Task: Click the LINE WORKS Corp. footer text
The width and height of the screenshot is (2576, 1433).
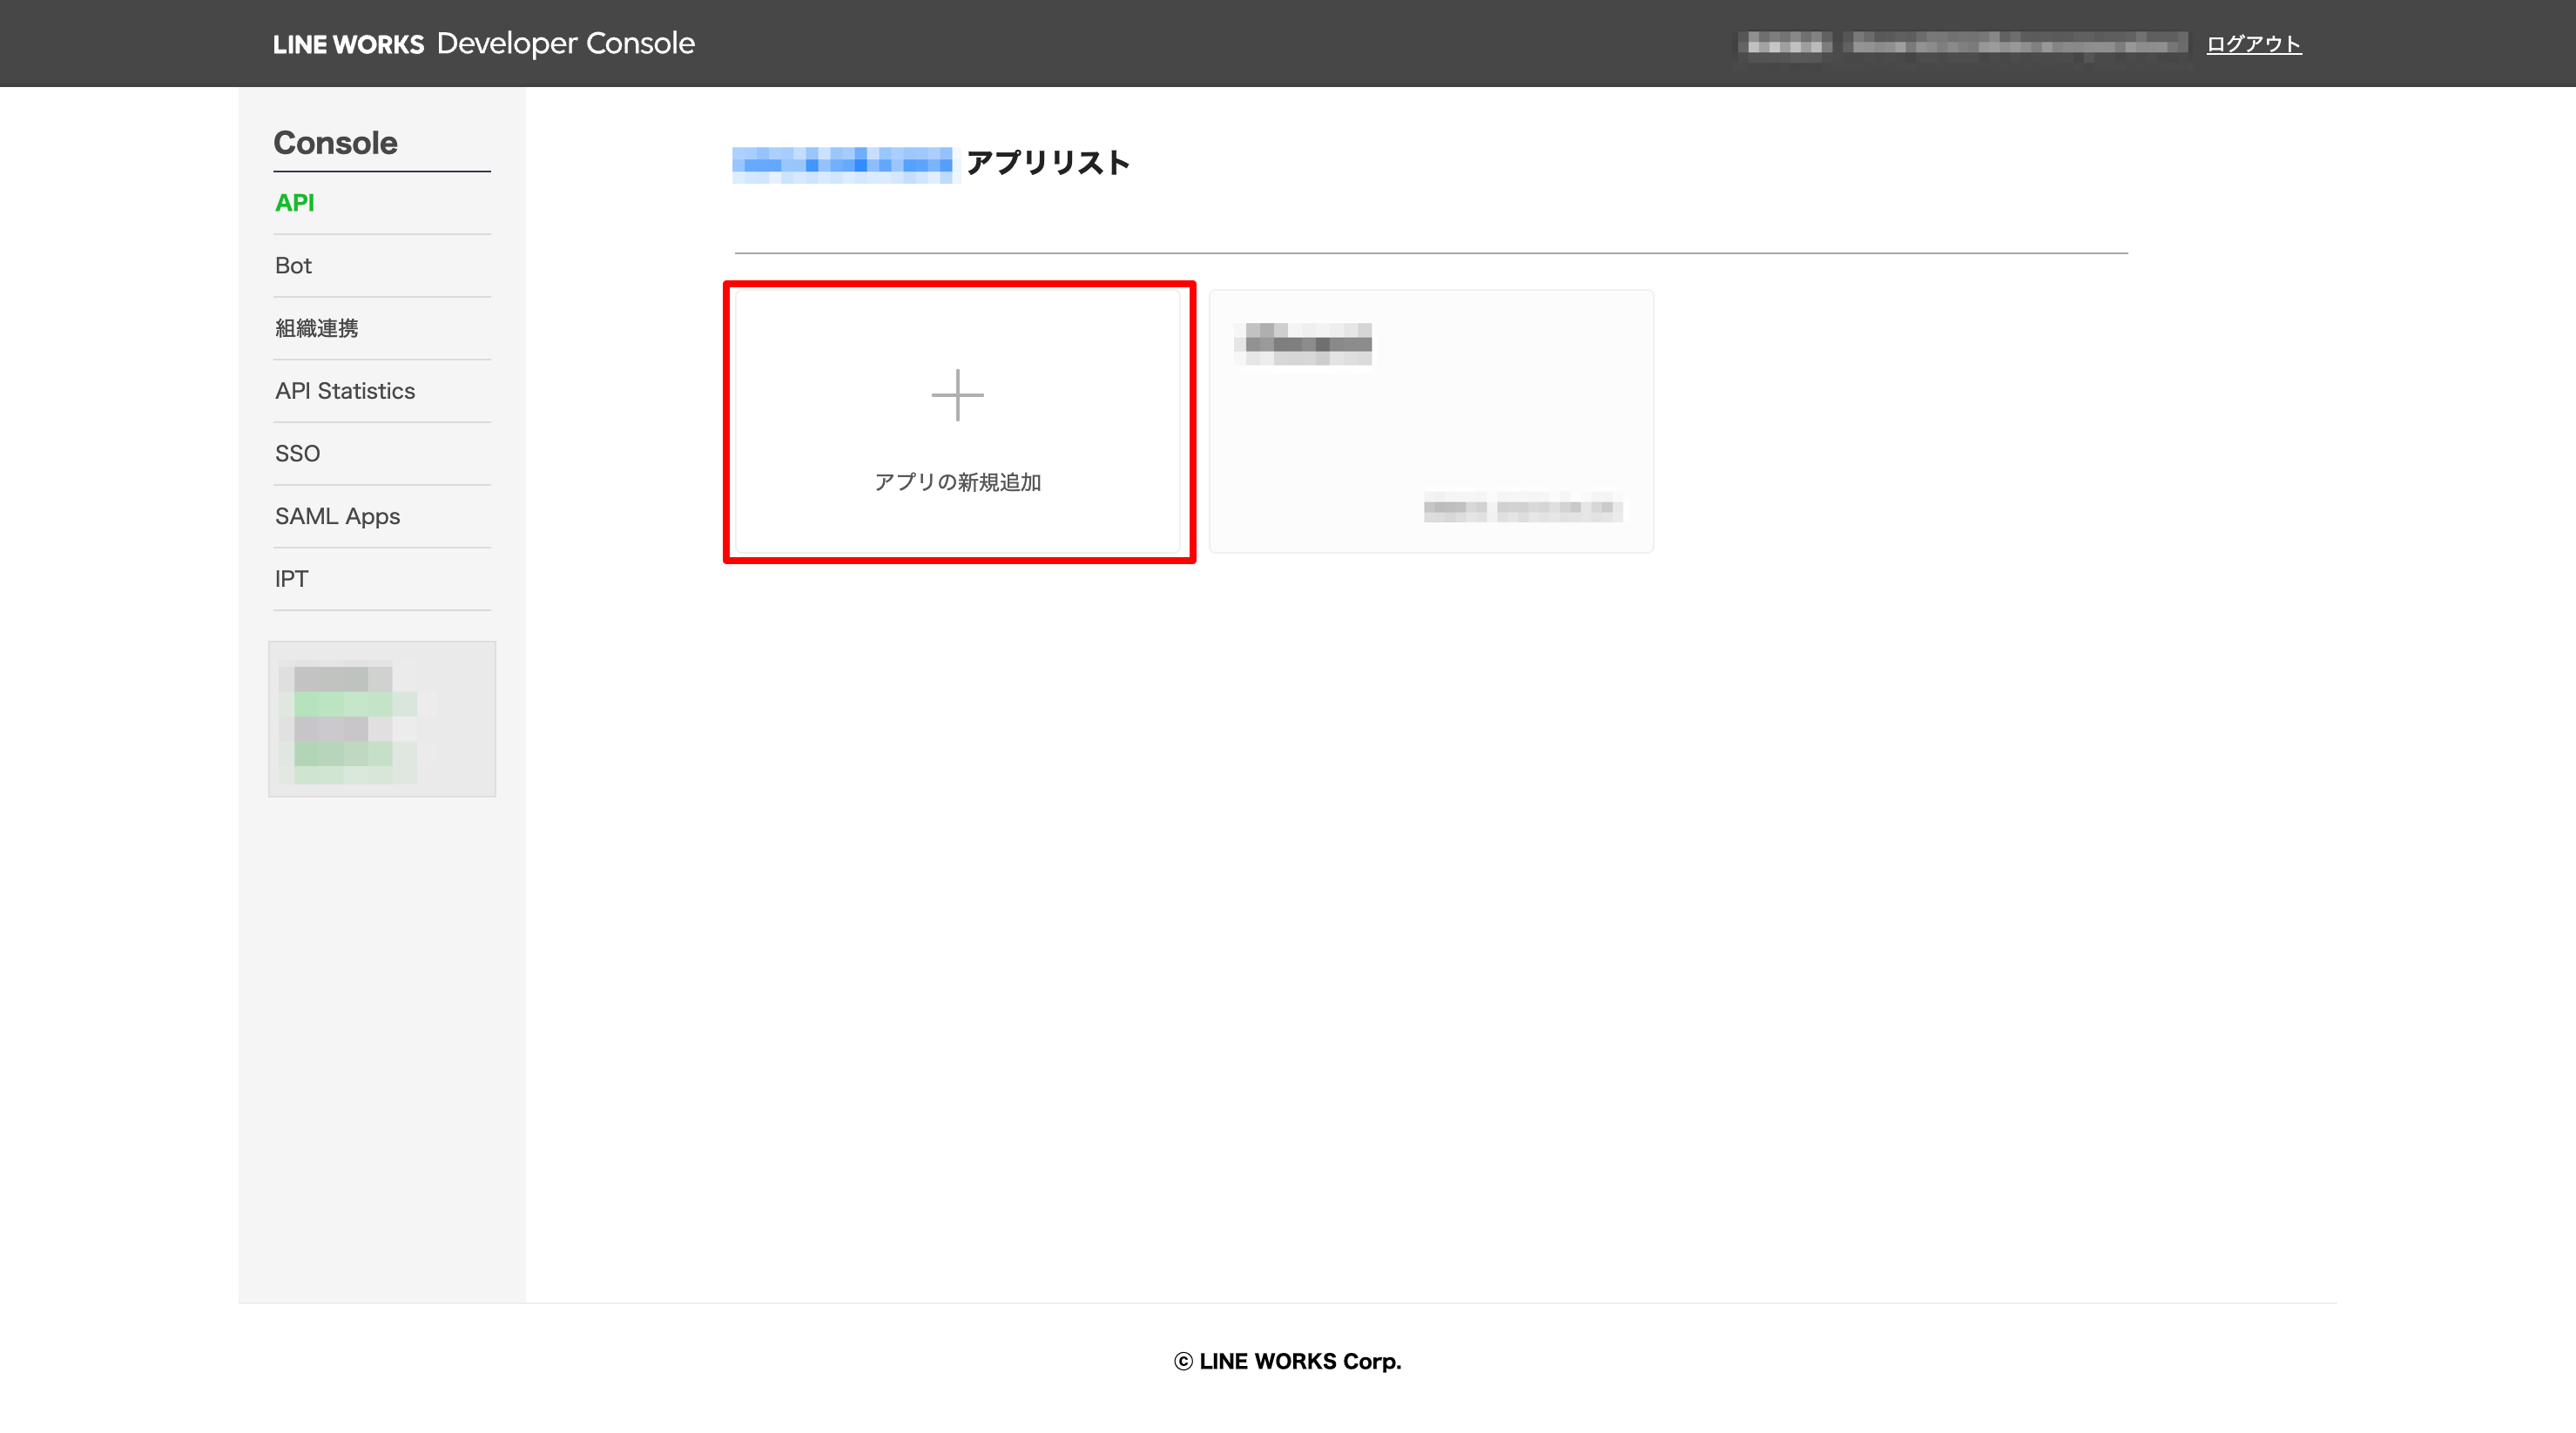Action: tap(1287, 1361)
